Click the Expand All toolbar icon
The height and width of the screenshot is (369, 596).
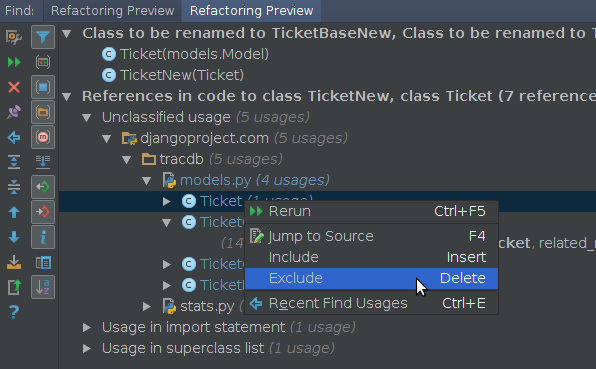(14, 162)
